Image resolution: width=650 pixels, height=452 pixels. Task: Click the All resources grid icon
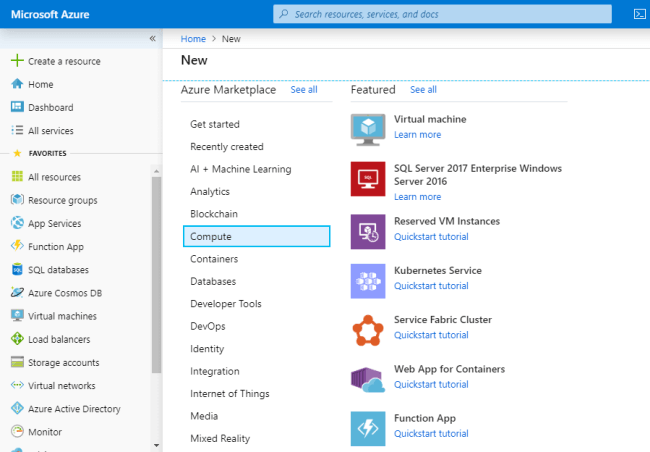point(17,177)
